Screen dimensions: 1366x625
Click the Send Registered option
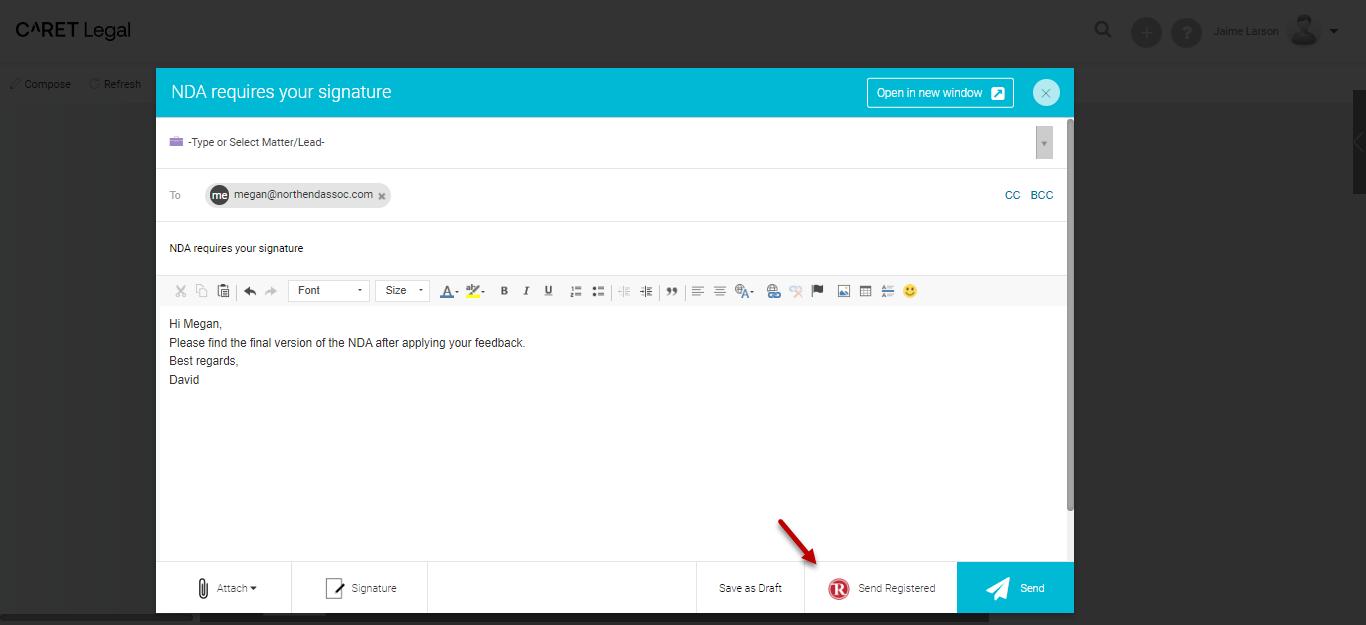pos(881,588)
